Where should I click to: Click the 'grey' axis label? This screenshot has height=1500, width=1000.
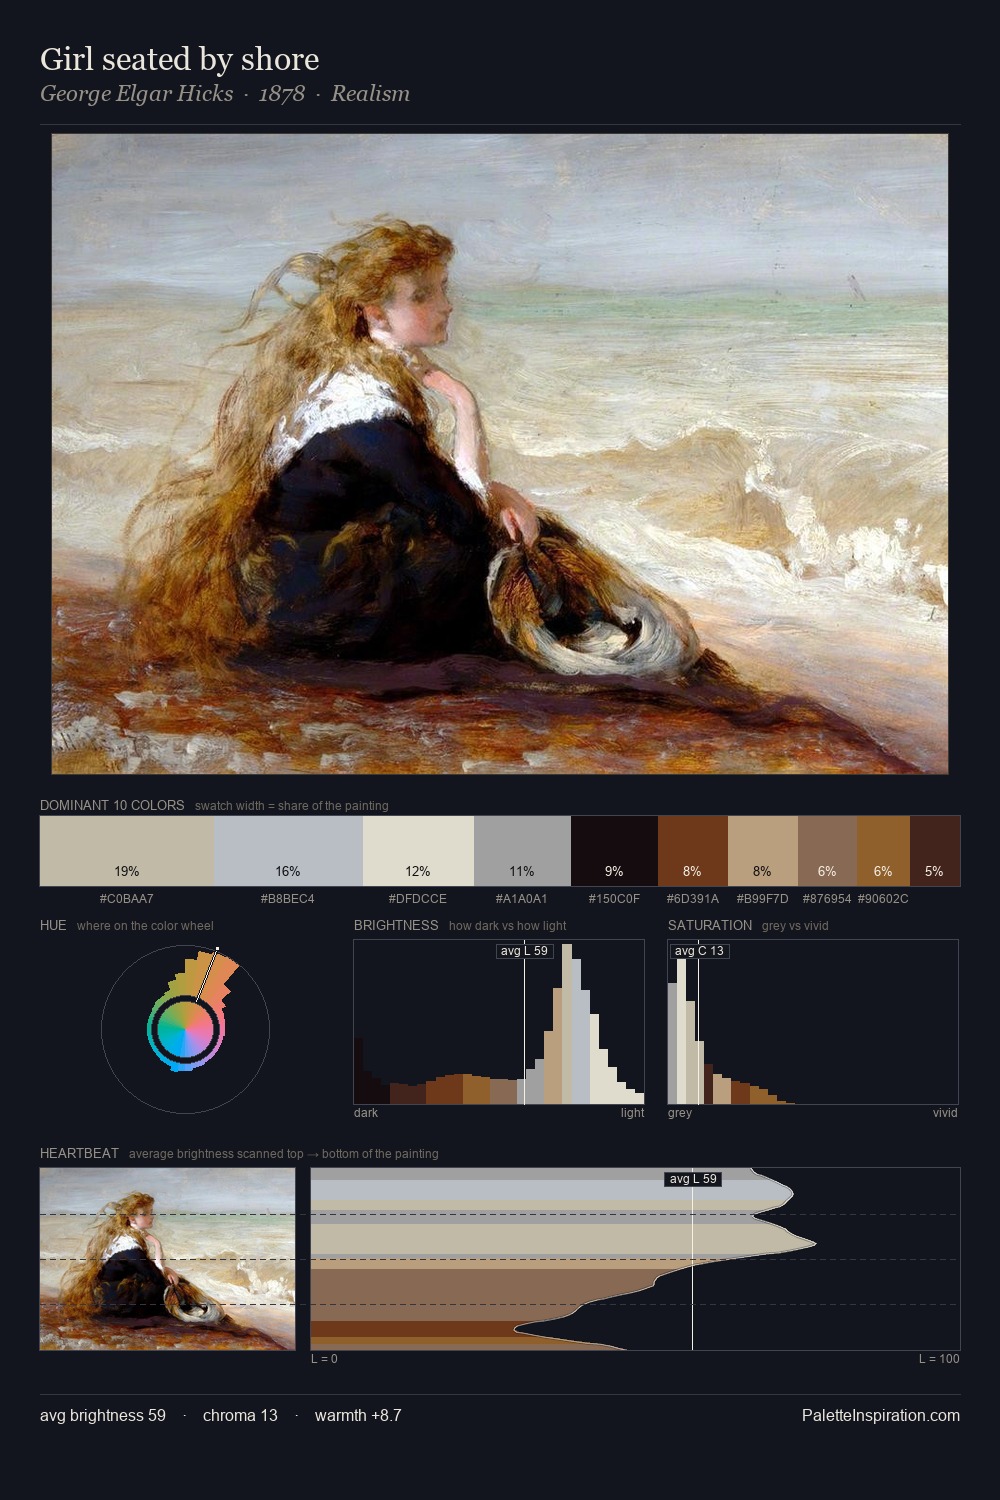[x=680, y=1113]
